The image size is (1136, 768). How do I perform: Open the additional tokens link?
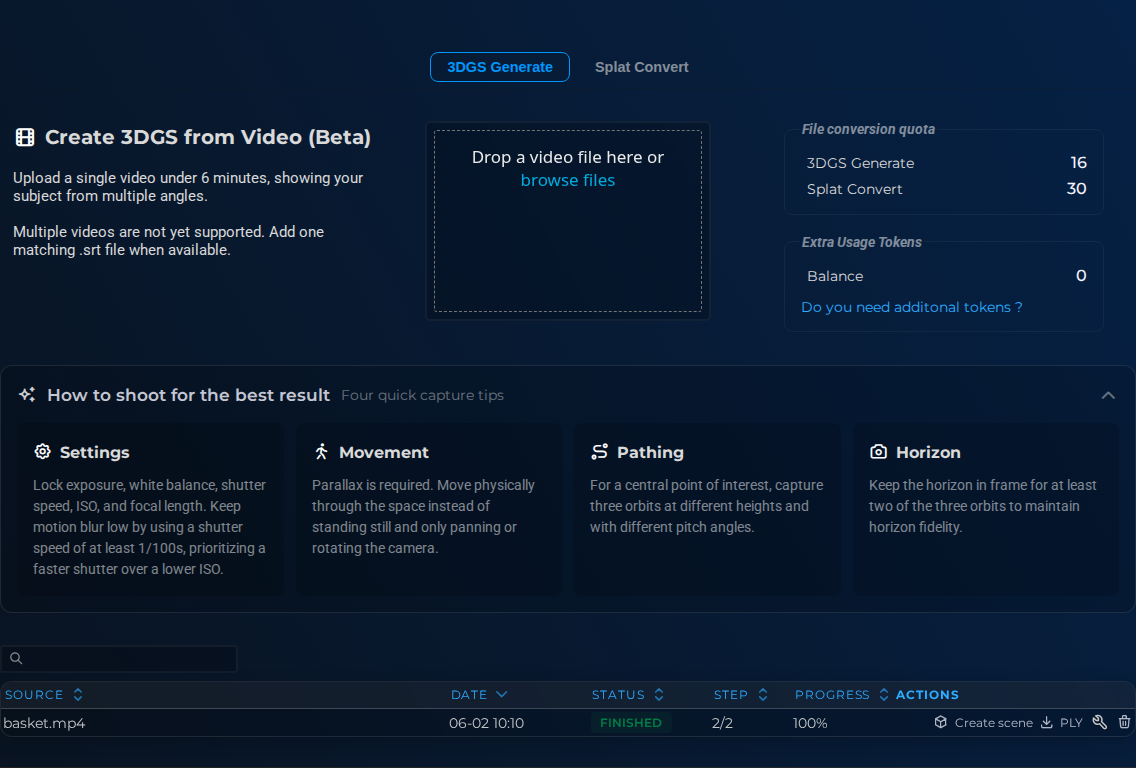point(911,307)
